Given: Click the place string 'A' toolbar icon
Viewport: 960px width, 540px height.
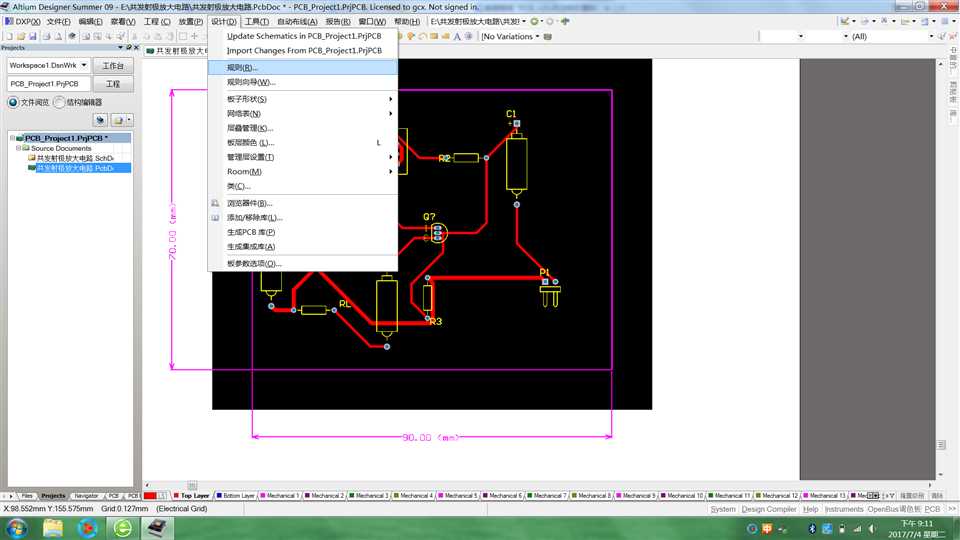Looking at the screenshot, I should click(x=457, y=37).
